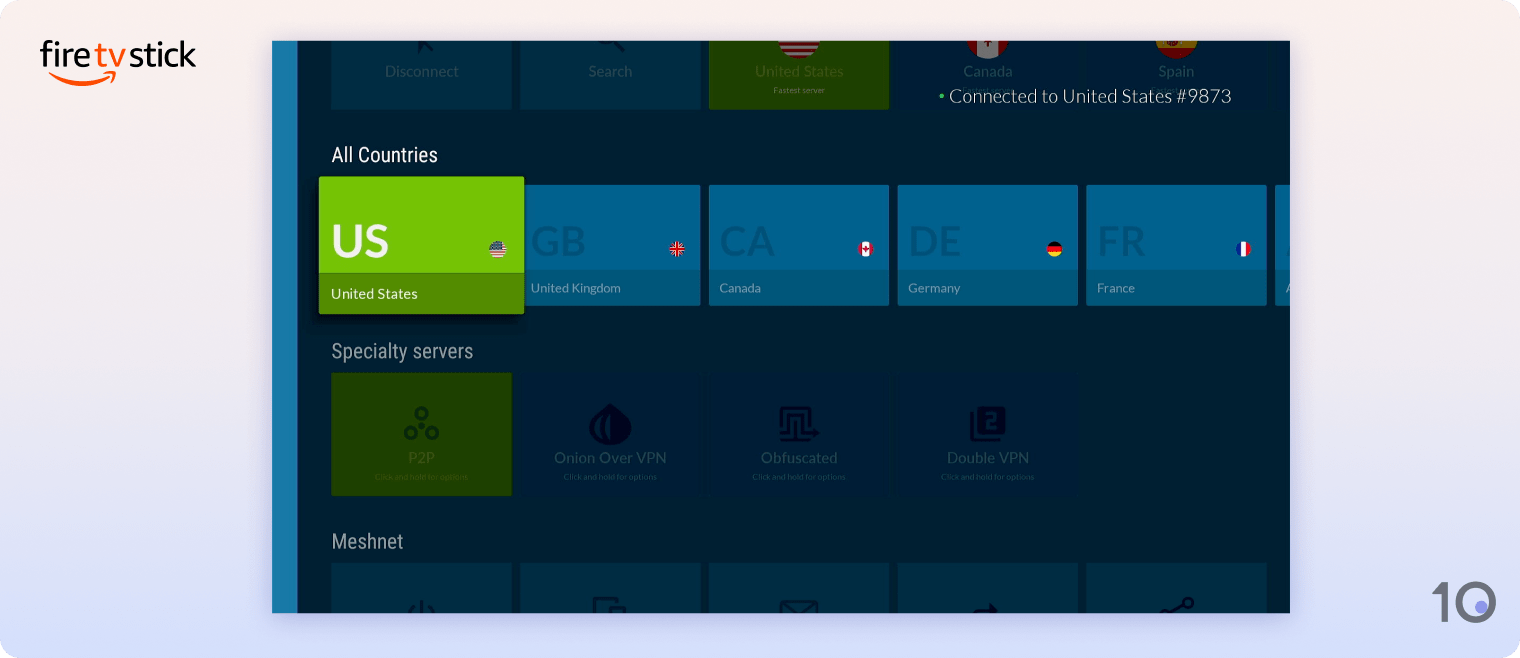The height and width of the screenshot is (658, 1520).
Task: Click the UK flag on the United Kingdom card
Action: [x=677, y=250]
